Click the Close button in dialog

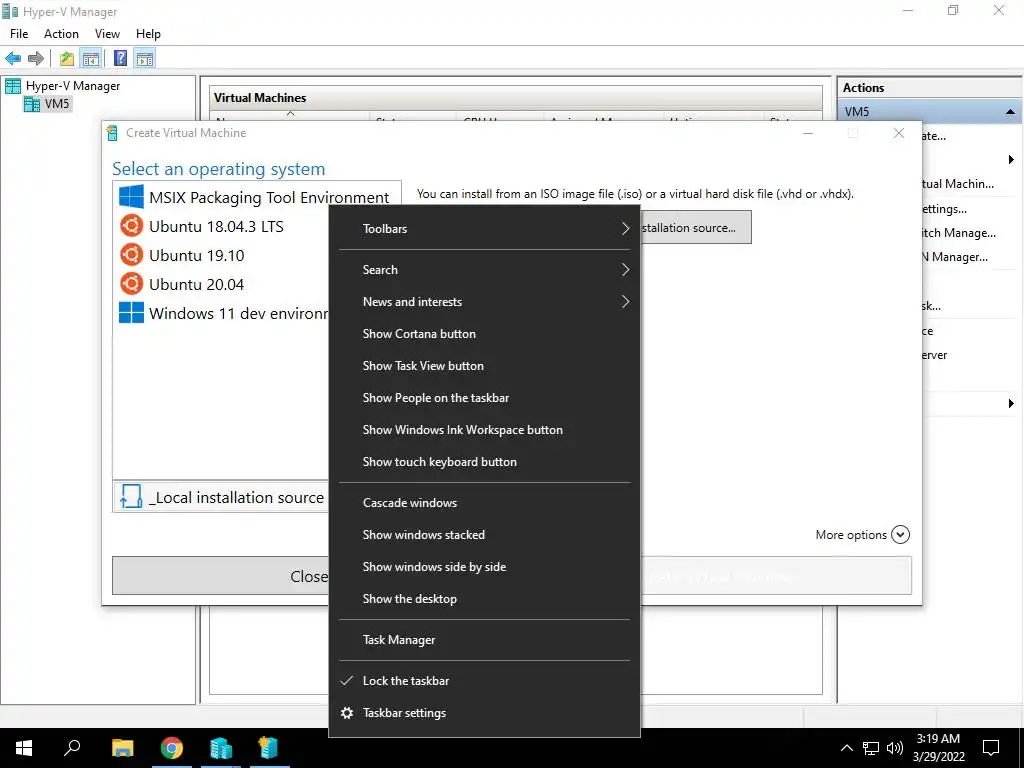pyautogui.click(x=221, y=576)
